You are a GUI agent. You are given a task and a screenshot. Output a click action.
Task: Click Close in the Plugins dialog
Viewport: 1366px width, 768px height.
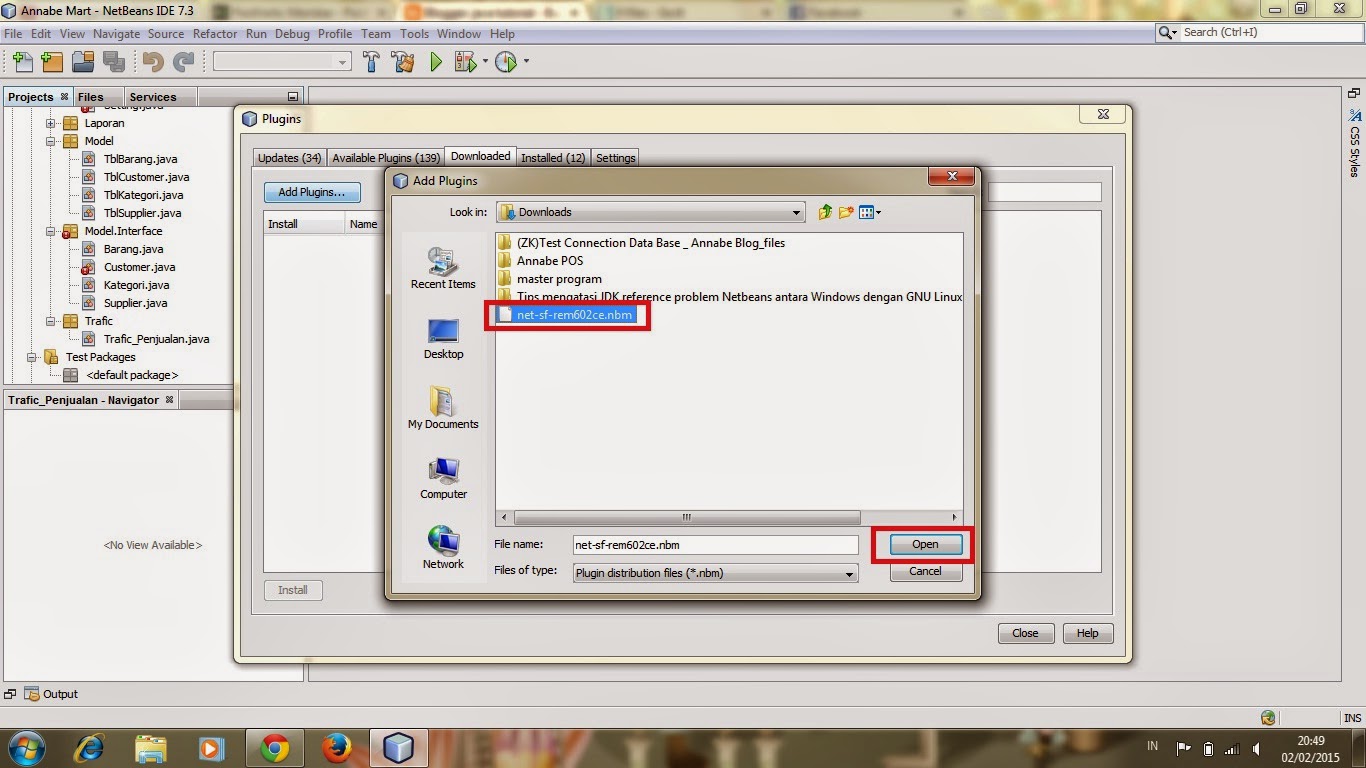point(1025,633)
